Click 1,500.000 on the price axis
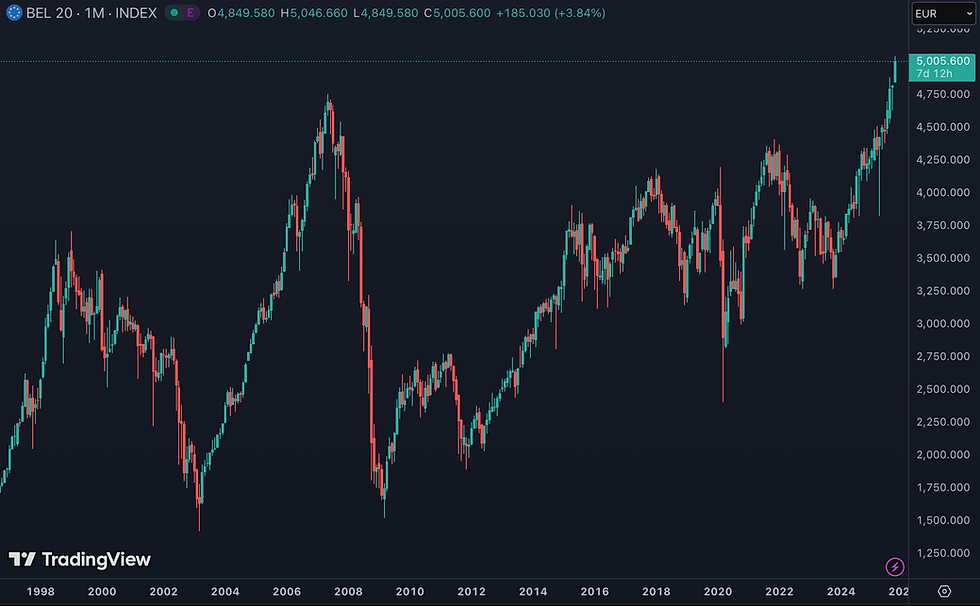 [942, 520]
